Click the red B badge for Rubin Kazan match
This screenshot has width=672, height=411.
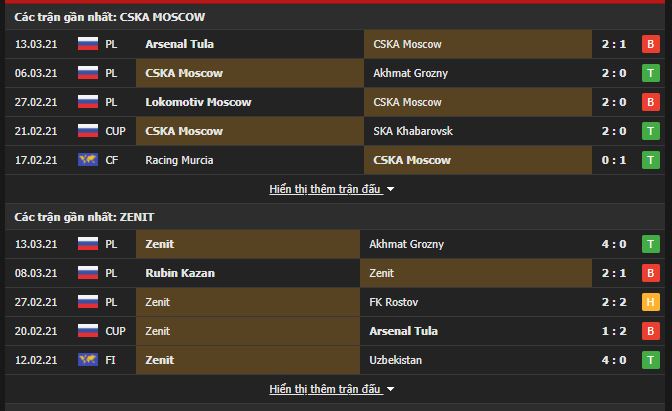pyautogui.click(x=651, y=273)
